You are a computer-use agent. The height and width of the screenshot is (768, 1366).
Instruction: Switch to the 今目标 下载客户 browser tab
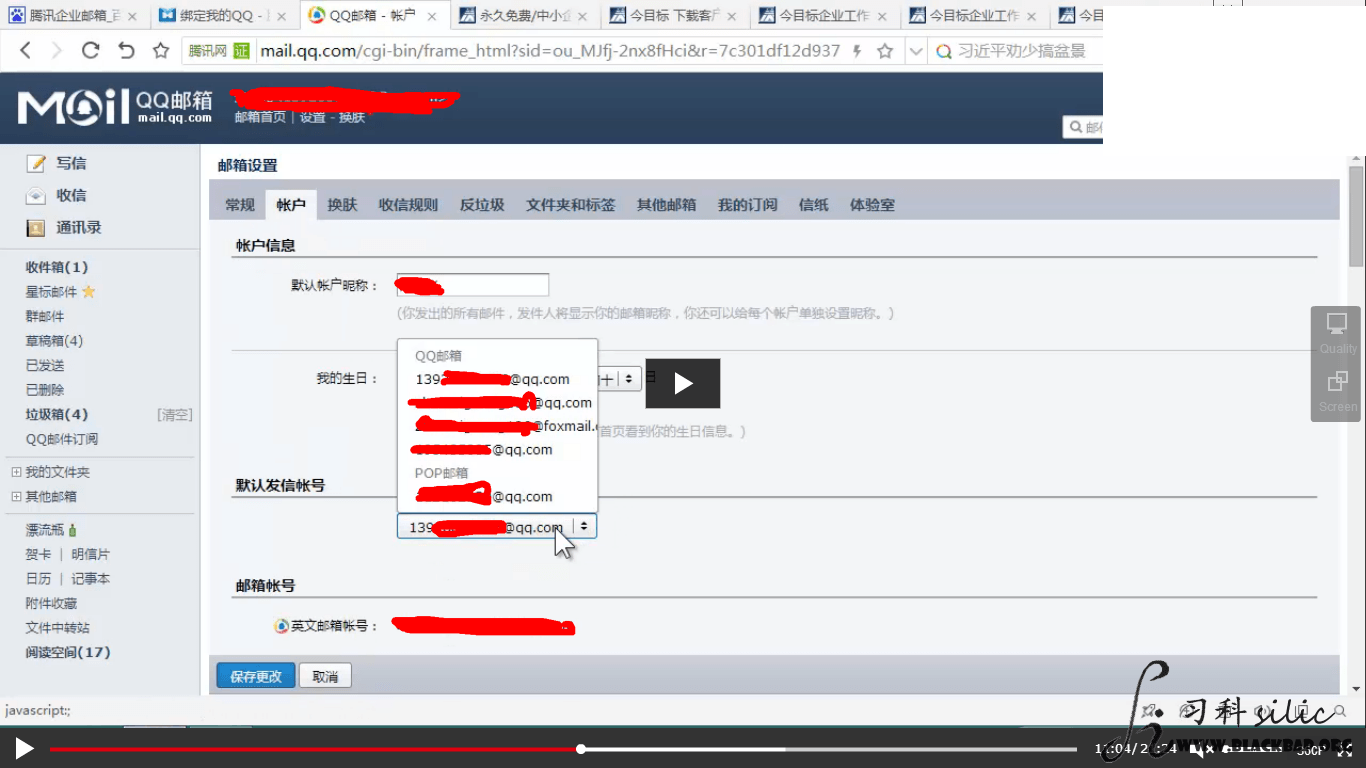click(x=675, y=16)
